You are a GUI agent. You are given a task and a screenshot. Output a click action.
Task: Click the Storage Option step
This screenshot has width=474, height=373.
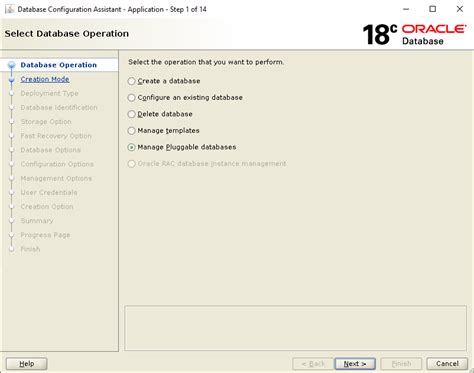(x=46, y=122)
